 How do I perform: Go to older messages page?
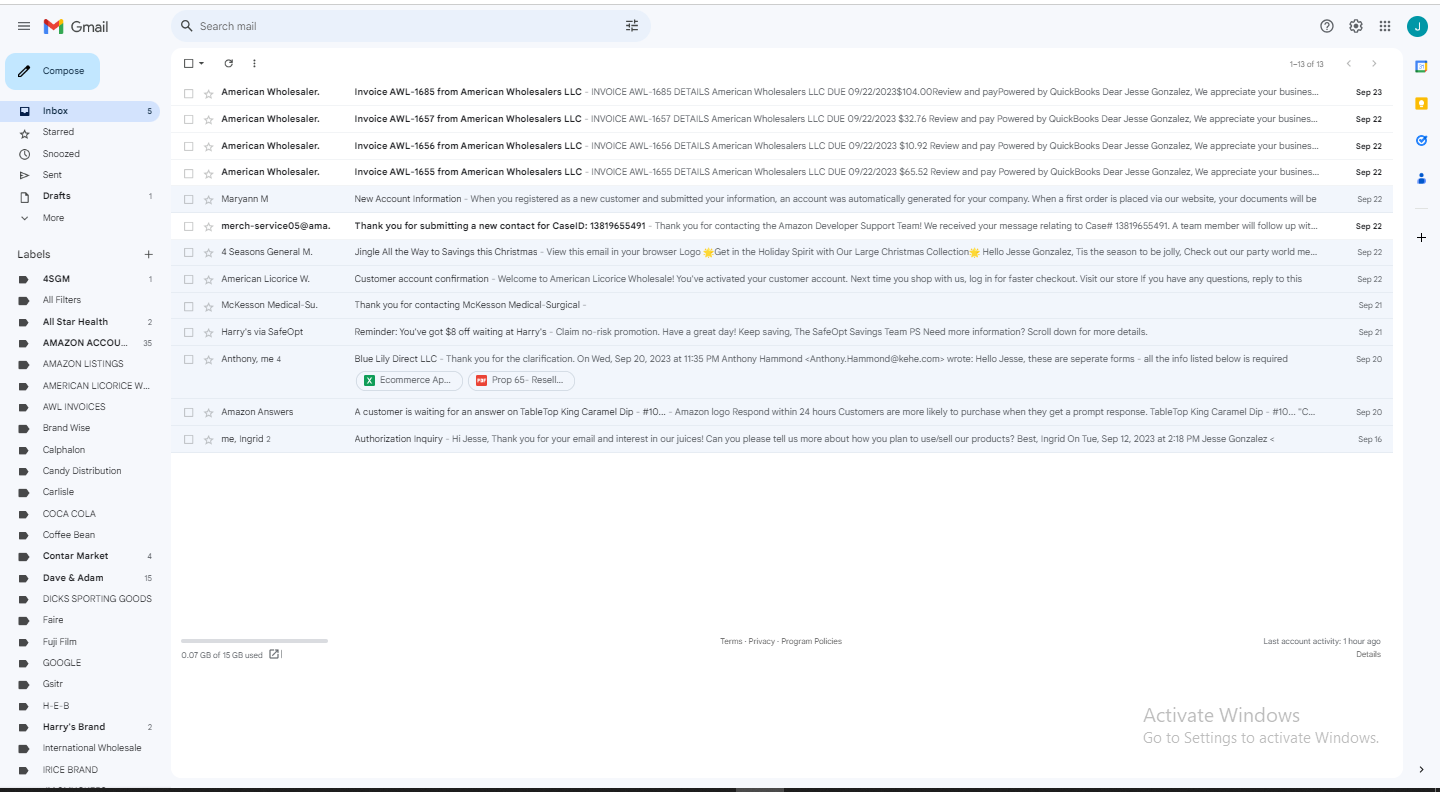pos(1375,64)
